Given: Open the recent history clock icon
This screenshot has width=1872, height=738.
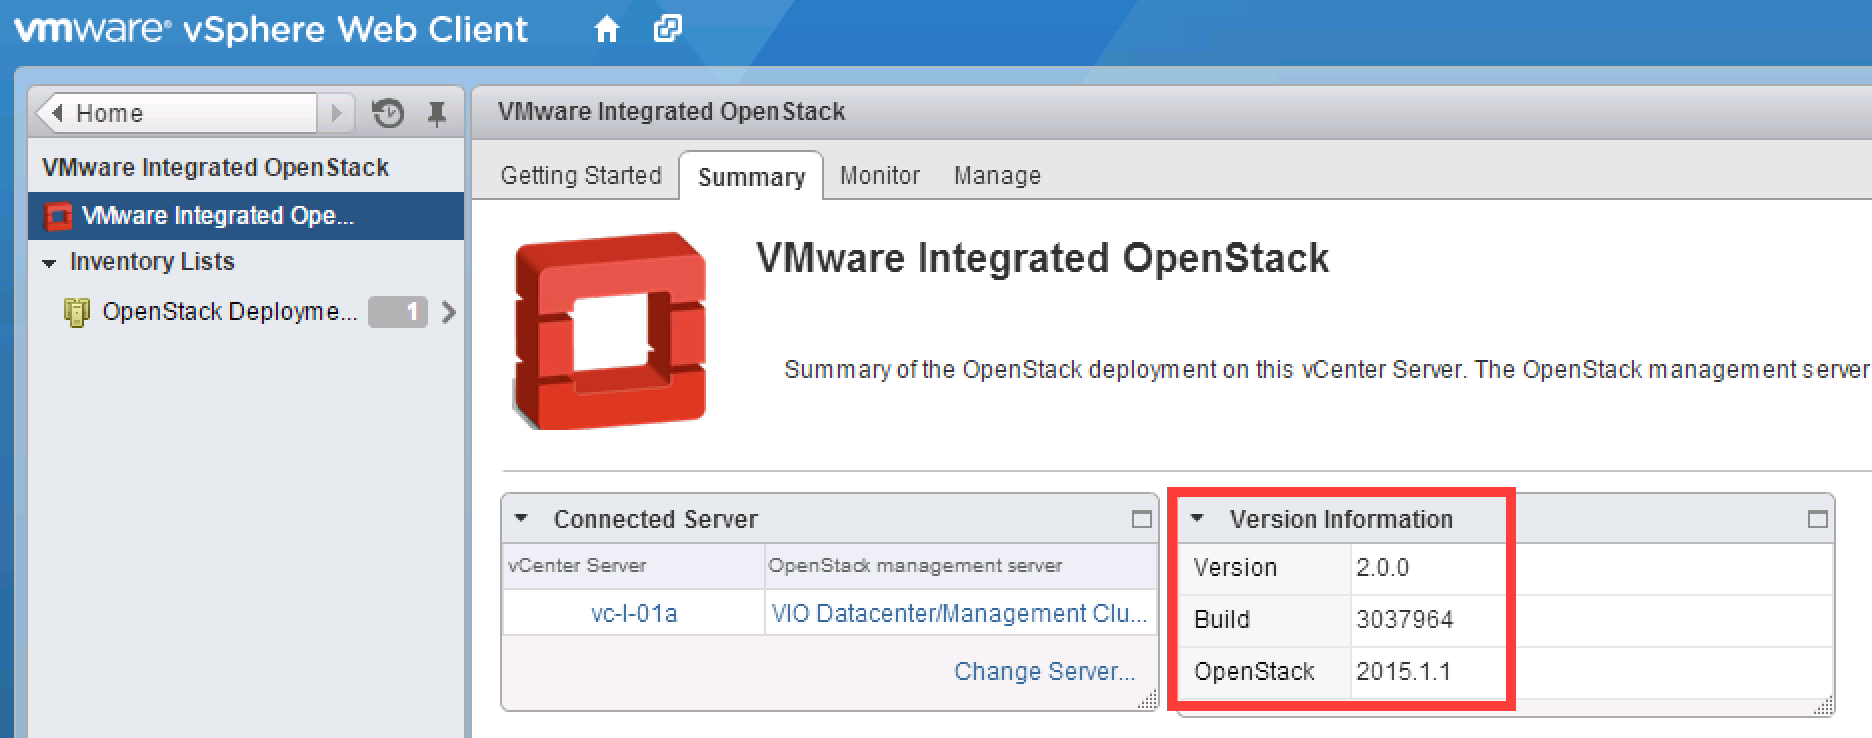Looking at the screenshot, I should coord(388,114).
